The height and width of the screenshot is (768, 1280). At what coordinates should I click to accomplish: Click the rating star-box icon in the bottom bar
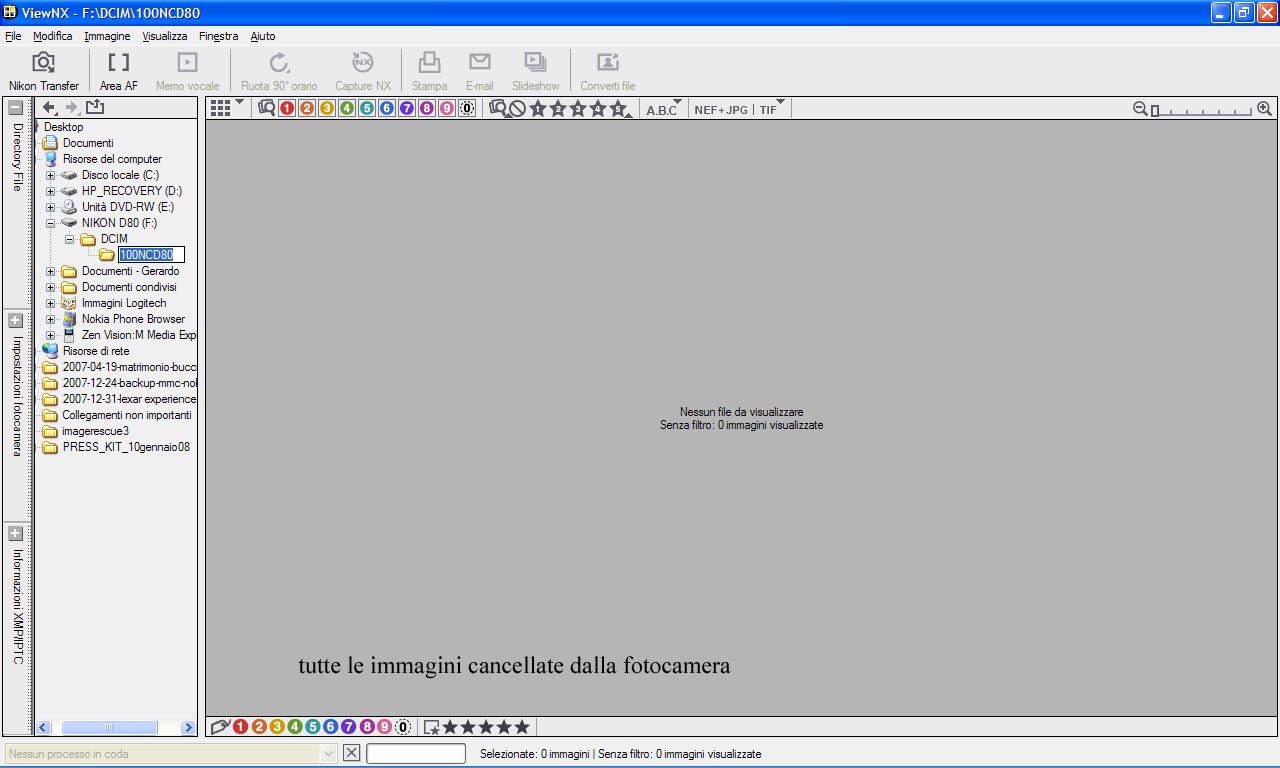[x=431, y=727]
